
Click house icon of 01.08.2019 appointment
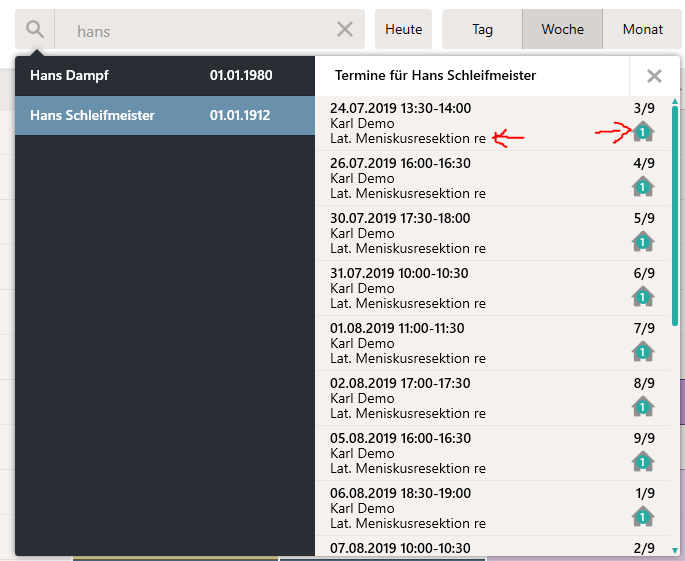click(x=643, y=352)
